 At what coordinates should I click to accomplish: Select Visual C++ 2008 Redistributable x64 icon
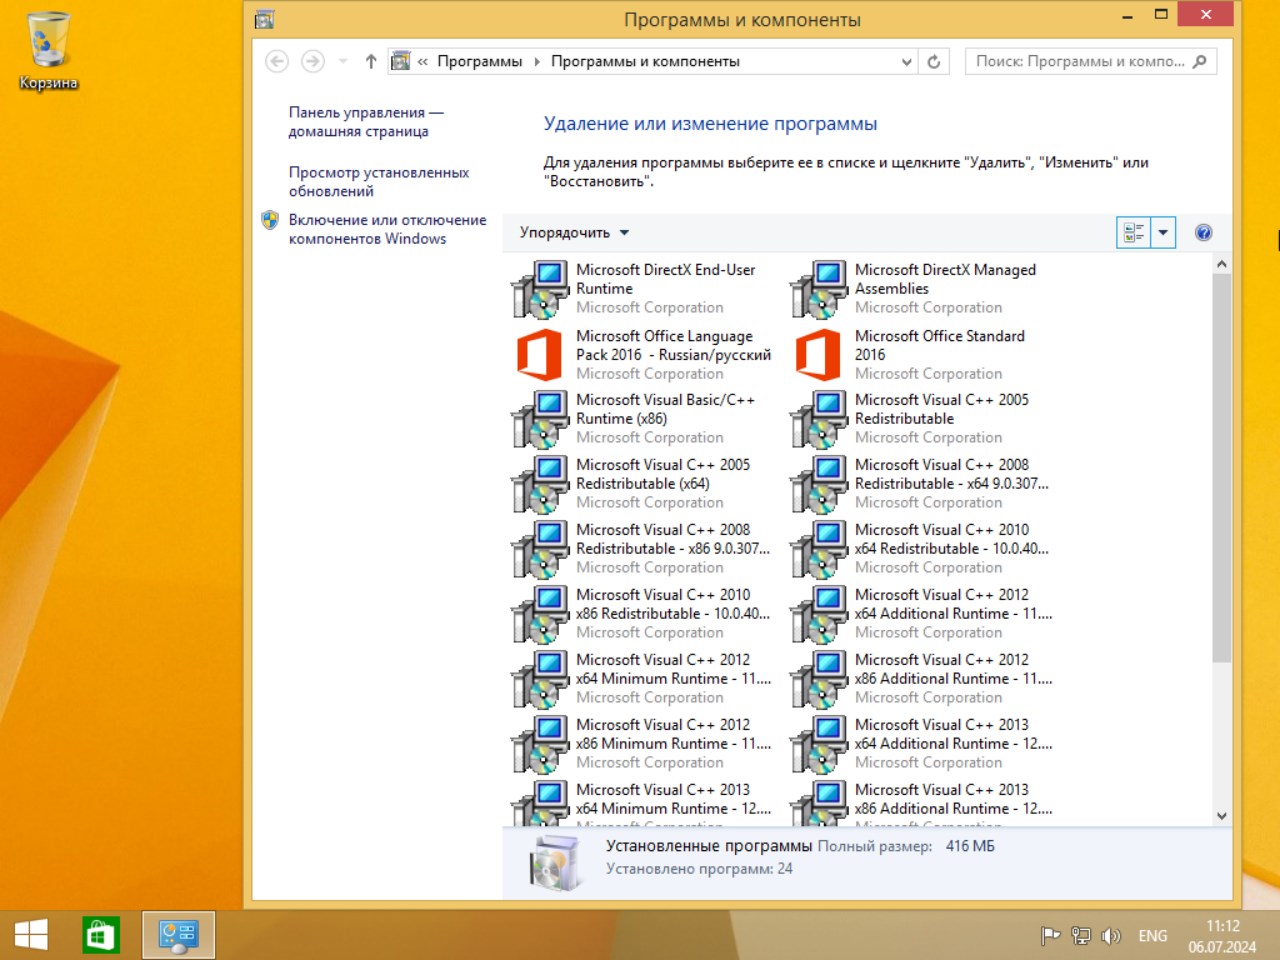819,484
